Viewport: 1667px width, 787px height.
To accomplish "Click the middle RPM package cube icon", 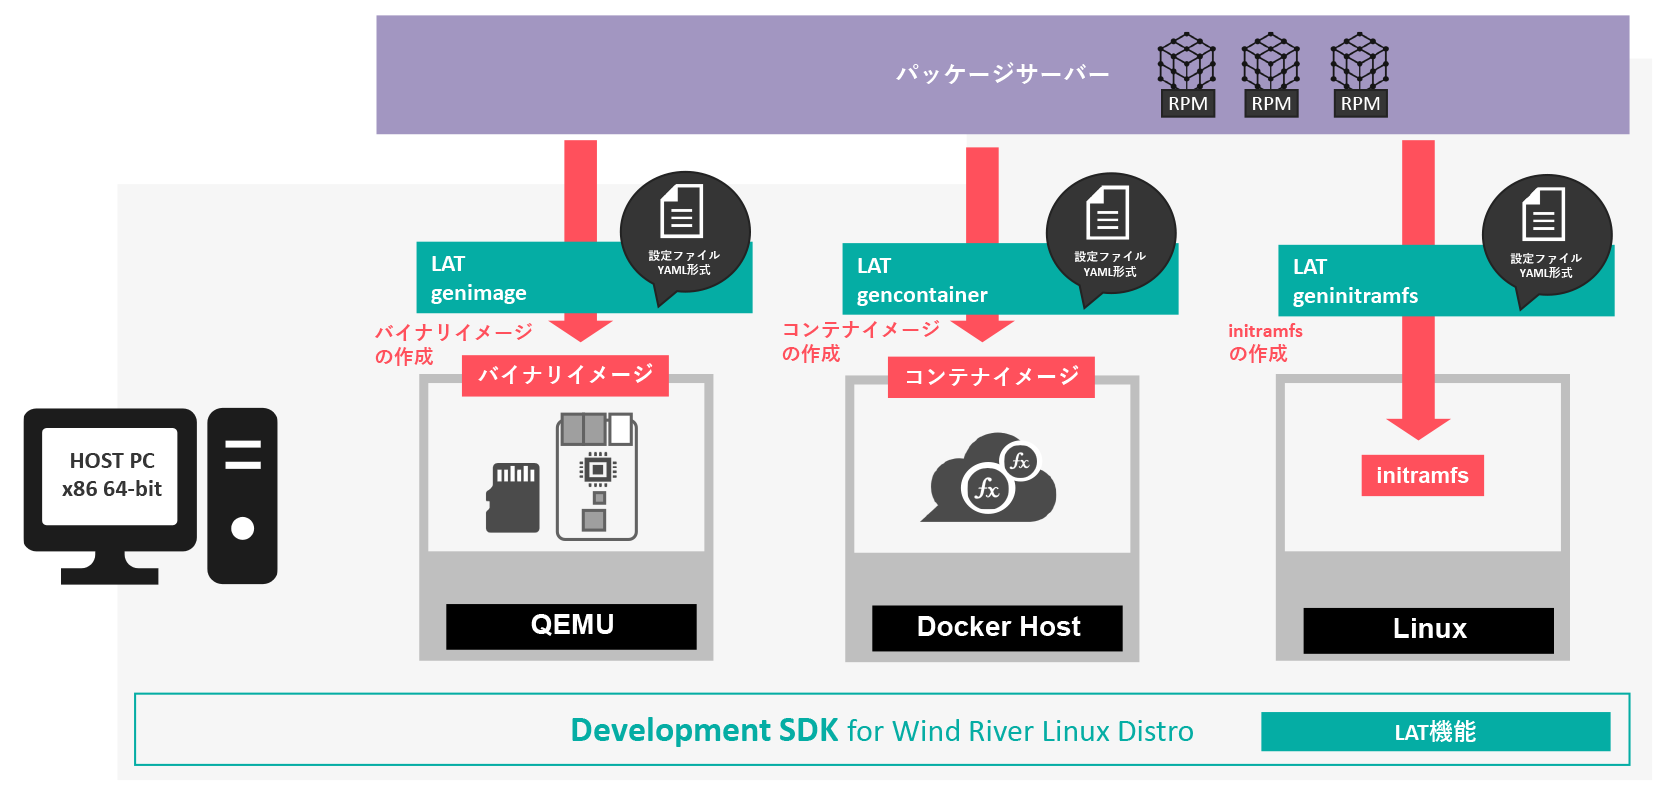I will (x=1271, y=74).
